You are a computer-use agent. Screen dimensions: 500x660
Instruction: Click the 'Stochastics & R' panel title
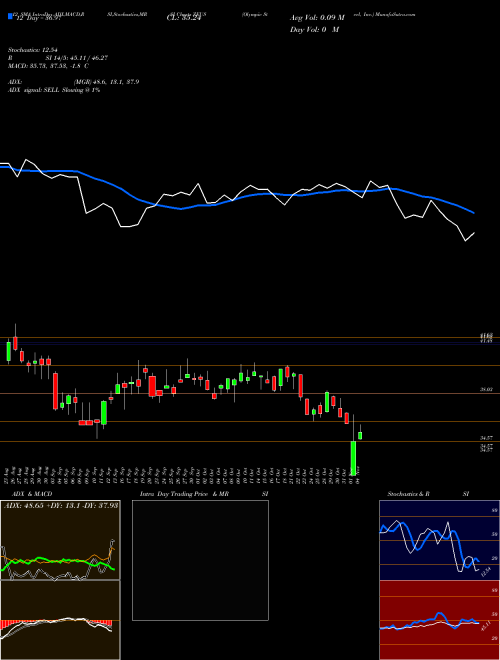409,494
